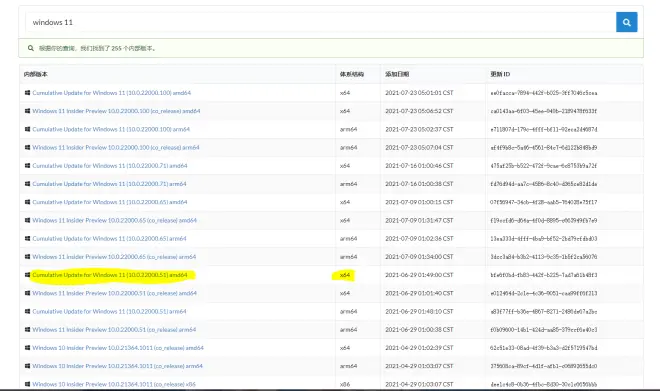Click the date "2021-04-29 01:02:39 CST"
The width and height of the screenshot is (660, 391).
(419, 348)
